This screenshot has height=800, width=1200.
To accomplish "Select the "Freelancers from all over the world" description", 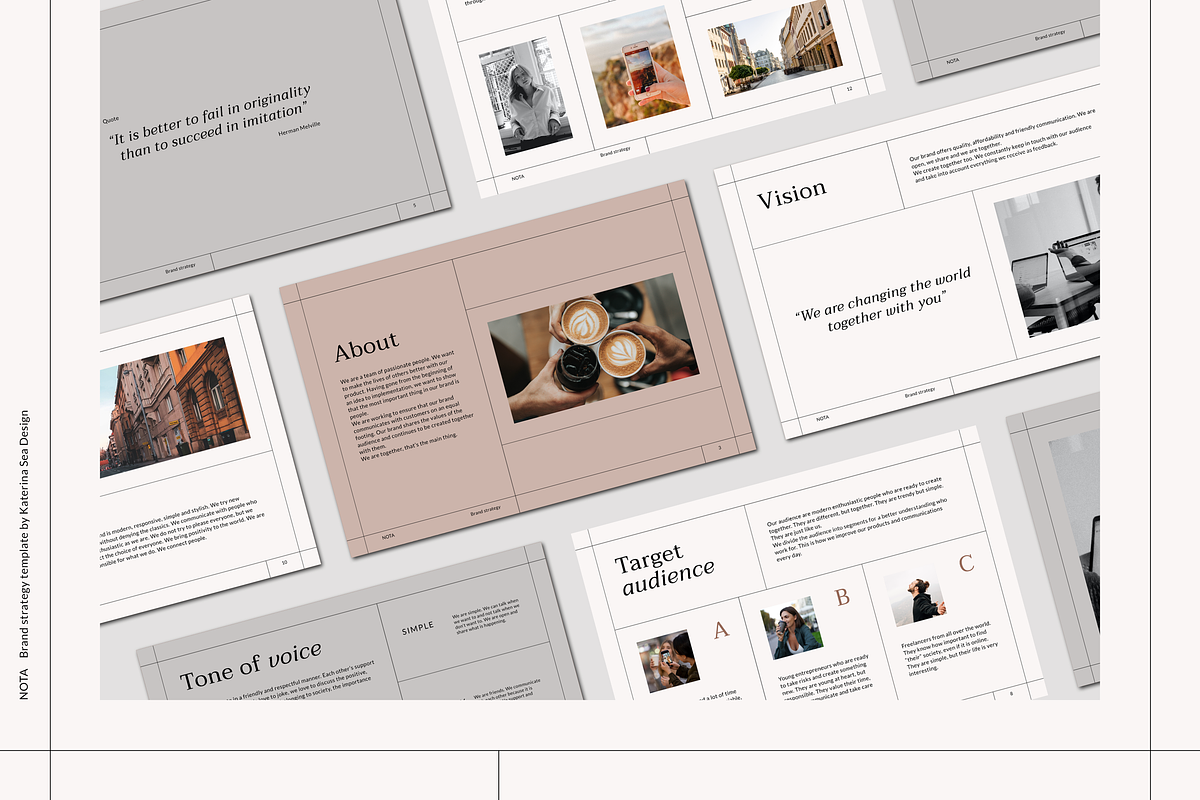I will [948, 651].
